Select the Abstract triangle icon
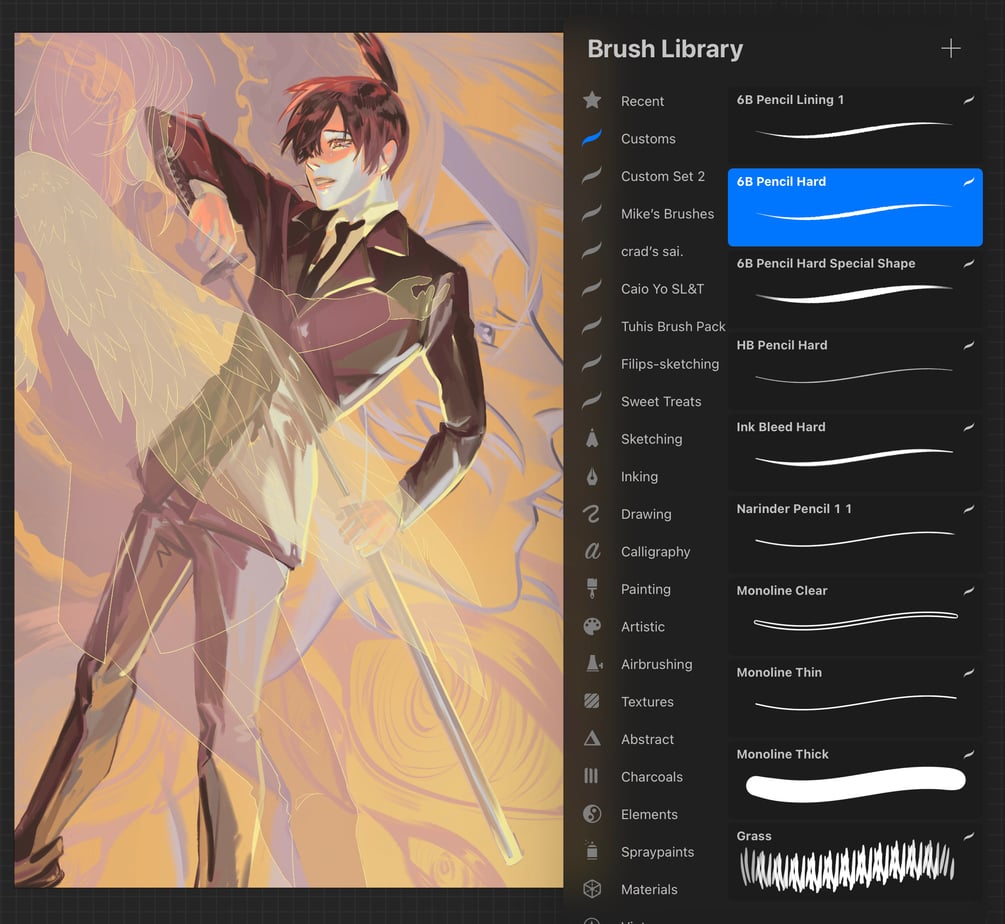This screenshot has width=1005, height=924. [591, 739]
